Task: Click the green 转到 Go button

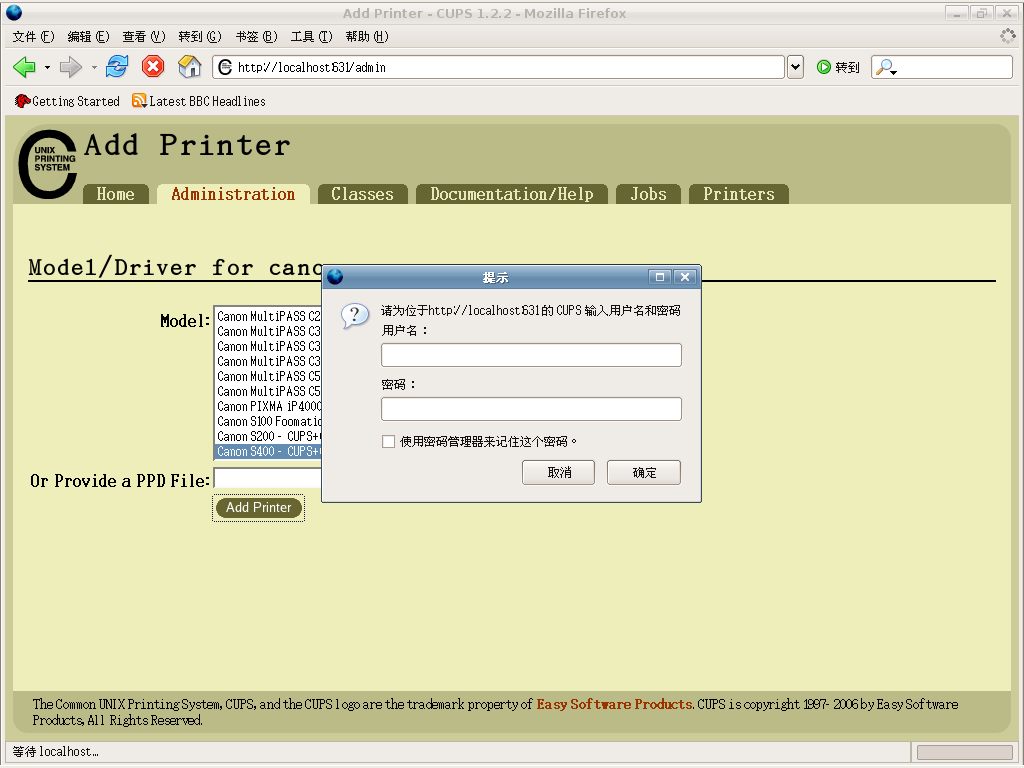Action: click(x=838, y=67)
